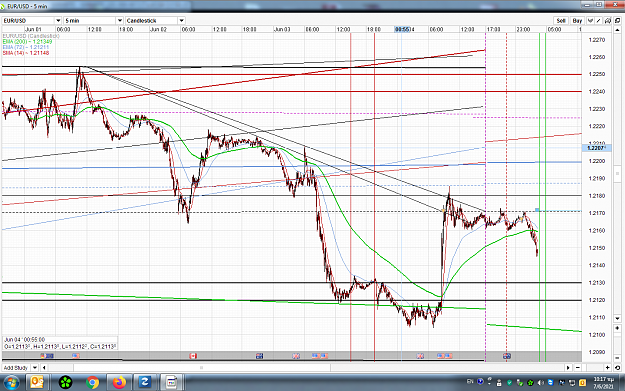This screenshot has width=625, height=391.
Task: Click the volume speaker tray icon
Action: (540, 383)
